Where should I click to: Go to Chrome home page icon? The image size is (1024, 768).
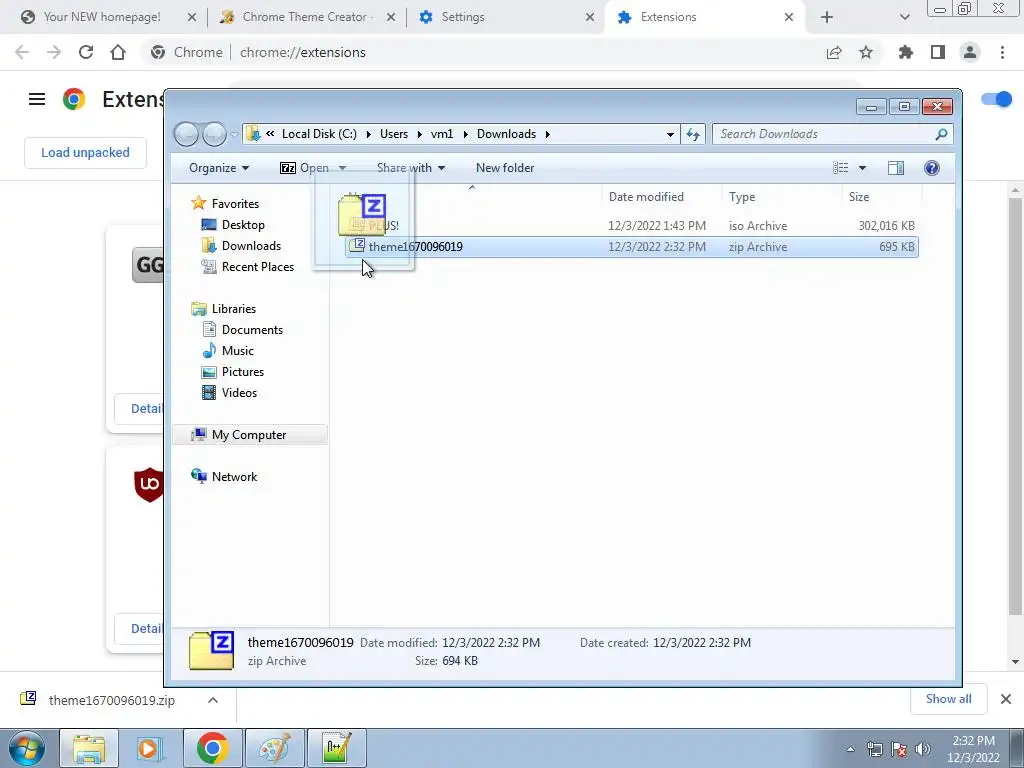point(118,52)
